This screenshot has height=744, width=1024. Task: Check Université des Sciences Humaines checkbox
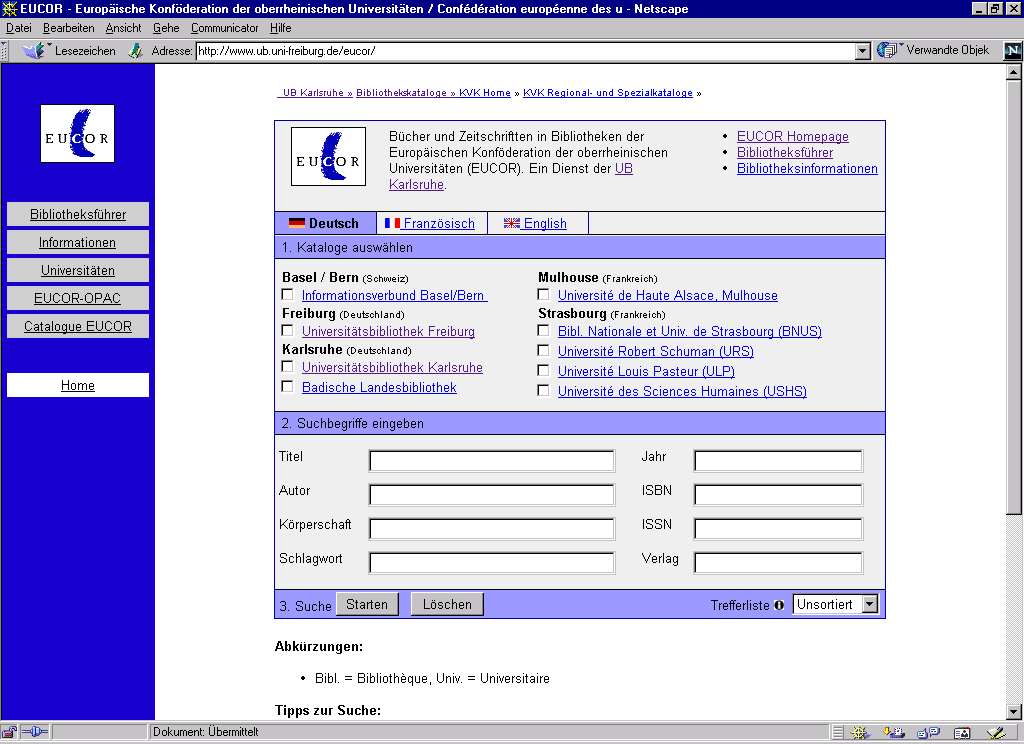click(543, 391)
